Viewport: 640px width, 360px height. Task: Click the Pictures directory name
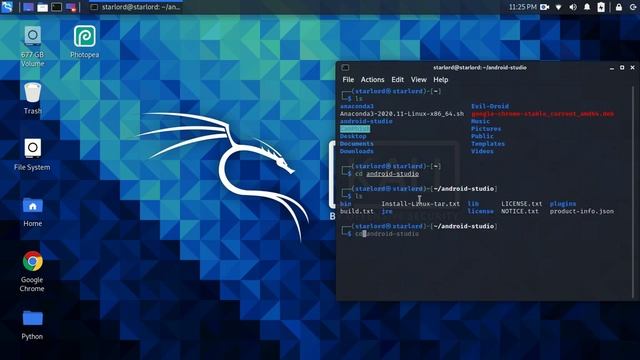486,129
